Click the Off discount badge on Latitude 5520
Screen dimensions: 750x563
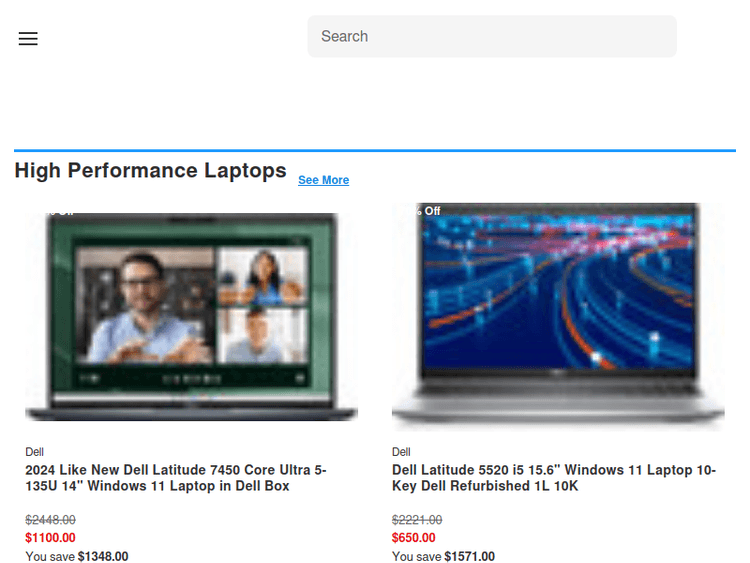click(x=430, y=211)
